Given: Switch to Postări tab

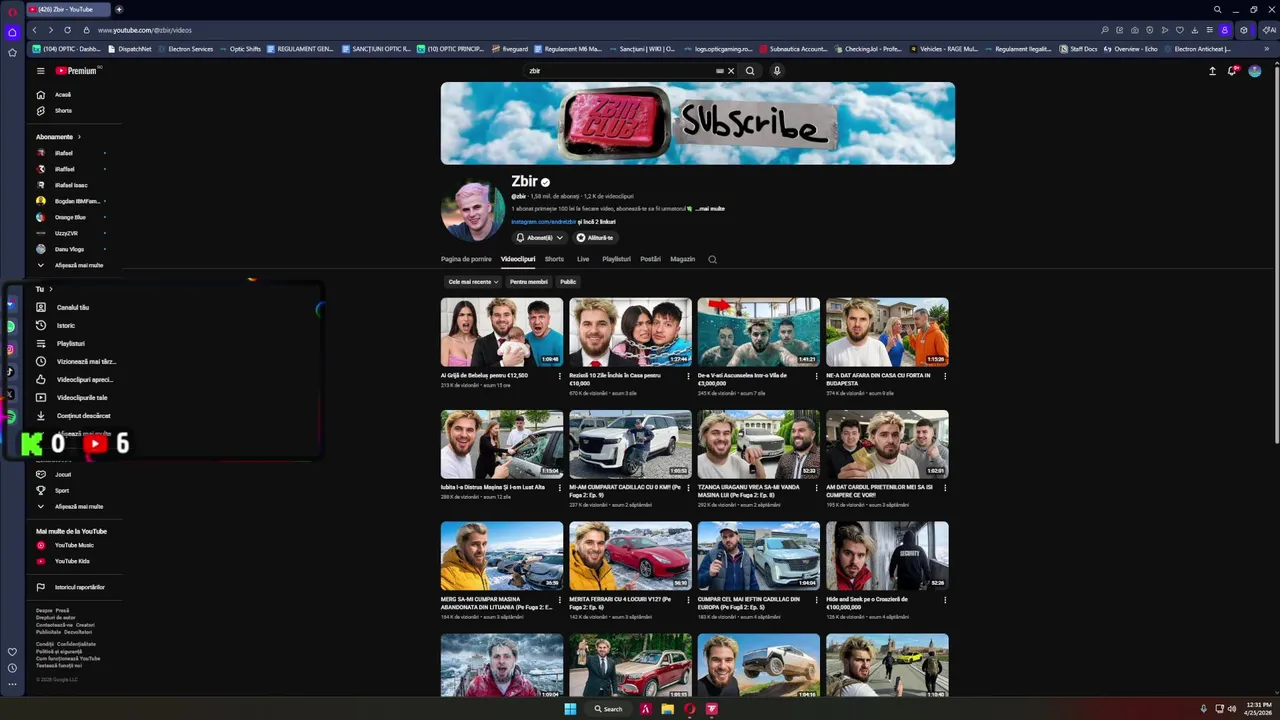Looking at the screenshot, I should click(650, 259).
